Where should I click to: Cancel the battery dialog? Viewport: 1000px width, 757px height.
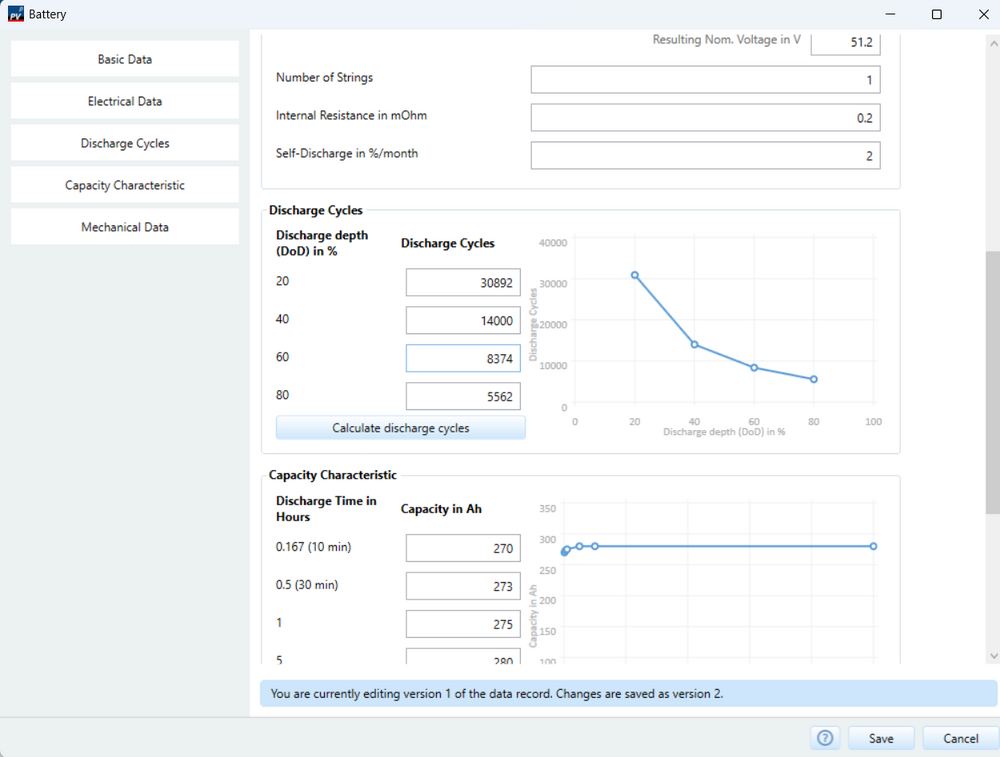point(960,738)
